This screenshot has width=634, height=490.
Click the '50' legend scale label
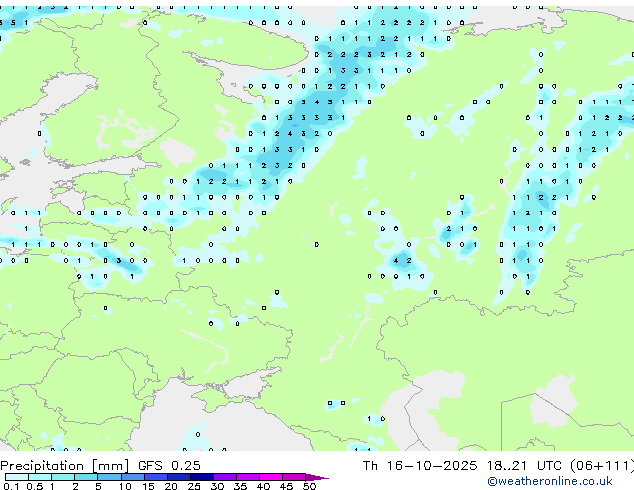click(x=309, y=486)
